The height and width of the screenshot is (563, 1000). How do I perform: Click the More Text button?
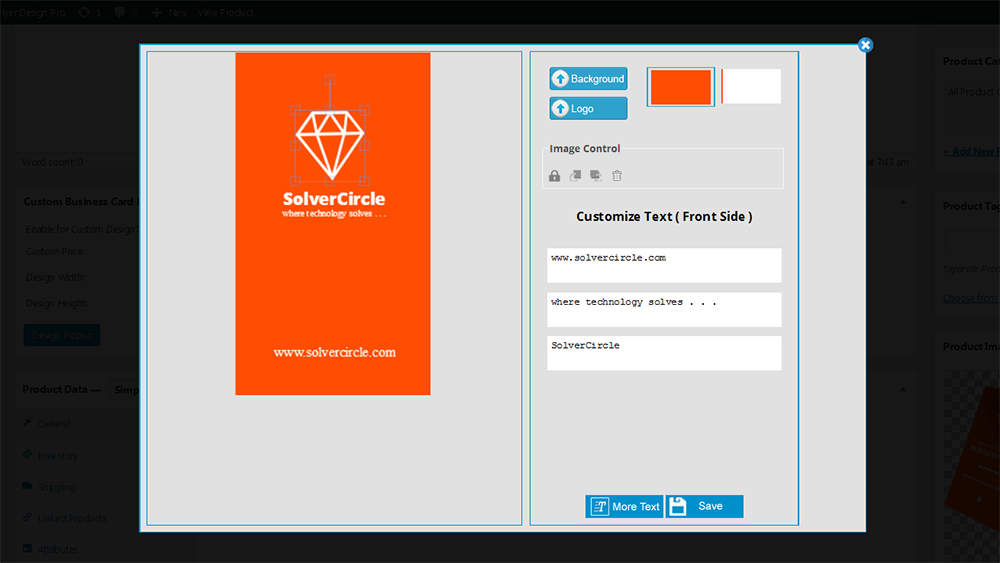point(624,506)
